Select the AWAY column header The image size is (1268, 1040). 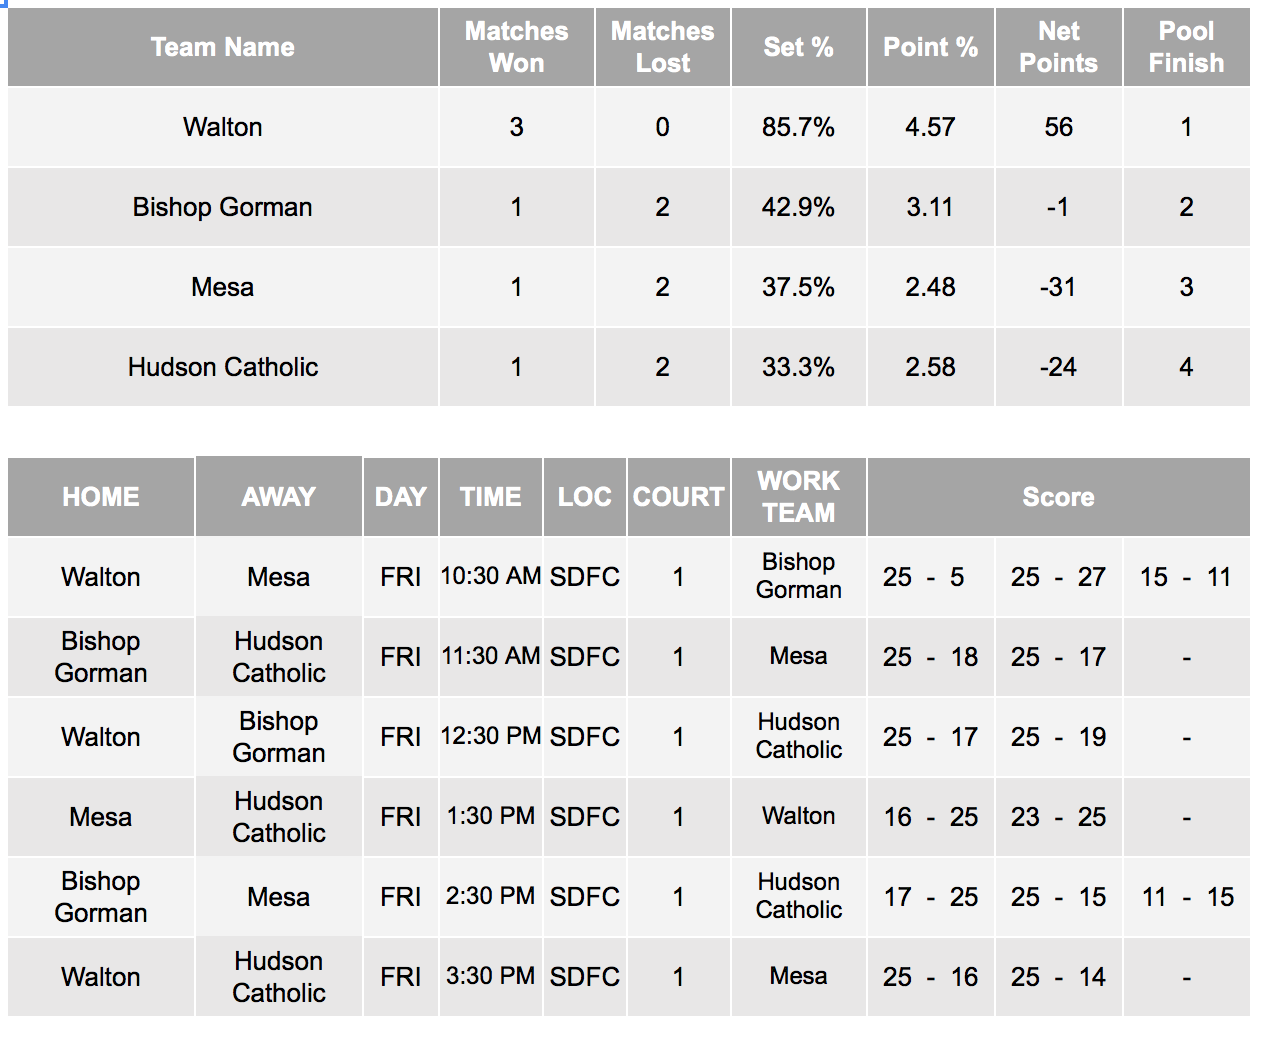[x=279, y=497]
